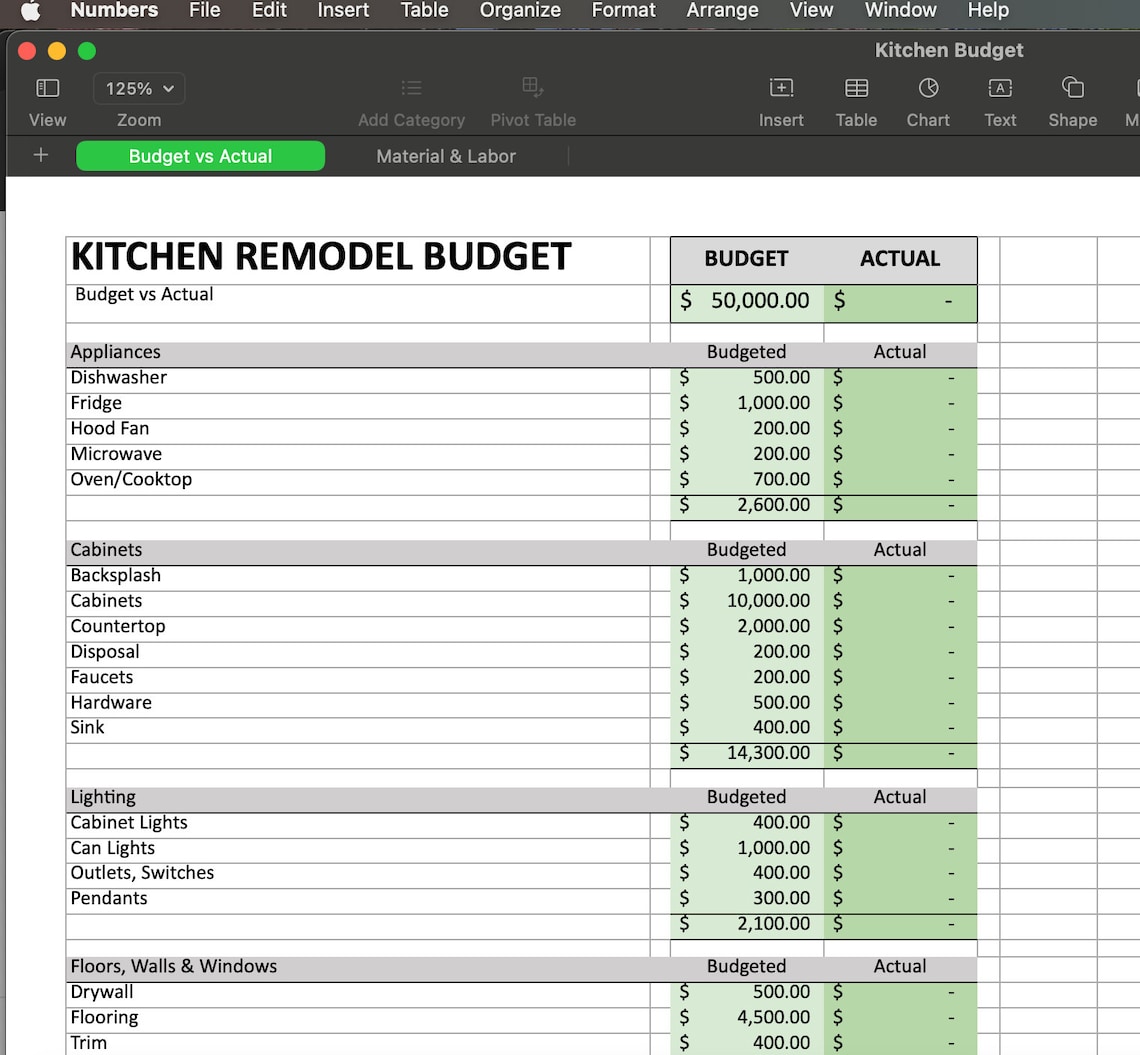Switch to the Material & Labor sheet tab
Screen dimensions: 1140x1055
click(446, 156)
